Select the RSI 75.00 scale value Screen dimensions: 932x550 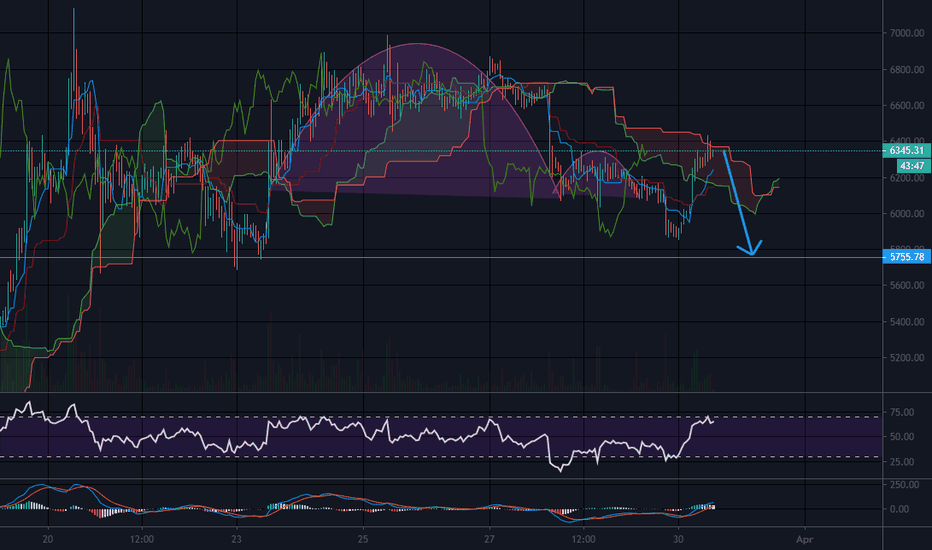(902, 412)
